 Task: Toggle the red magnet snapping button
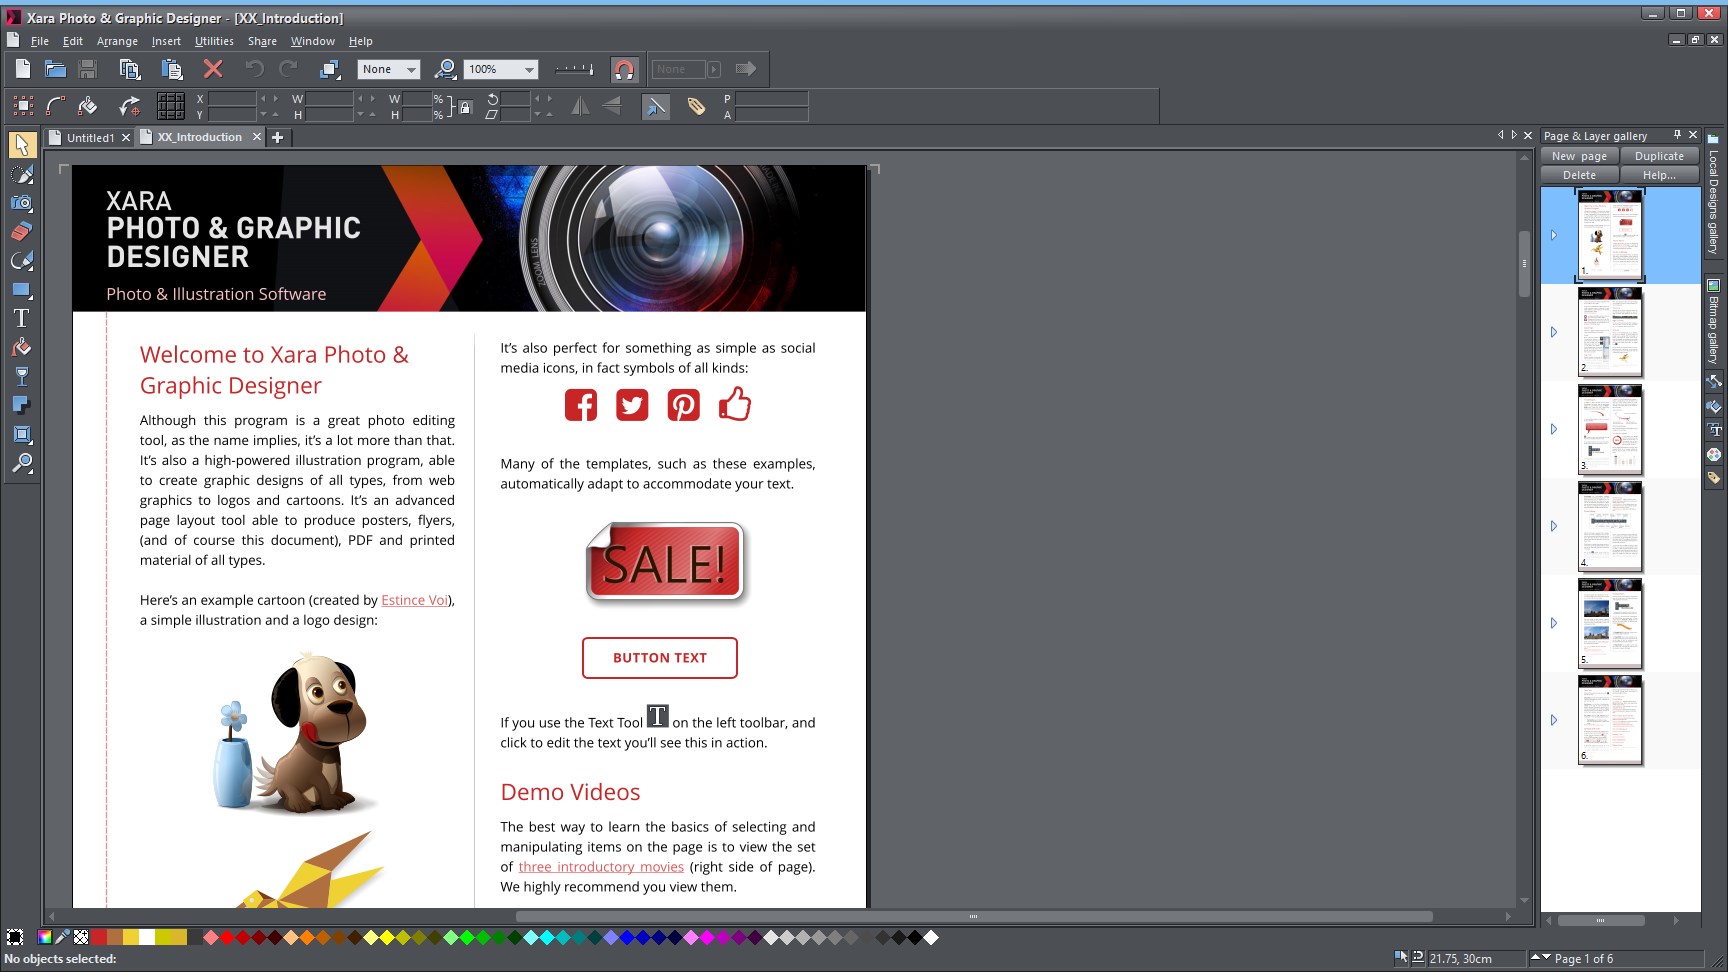[x=624, y=69]
